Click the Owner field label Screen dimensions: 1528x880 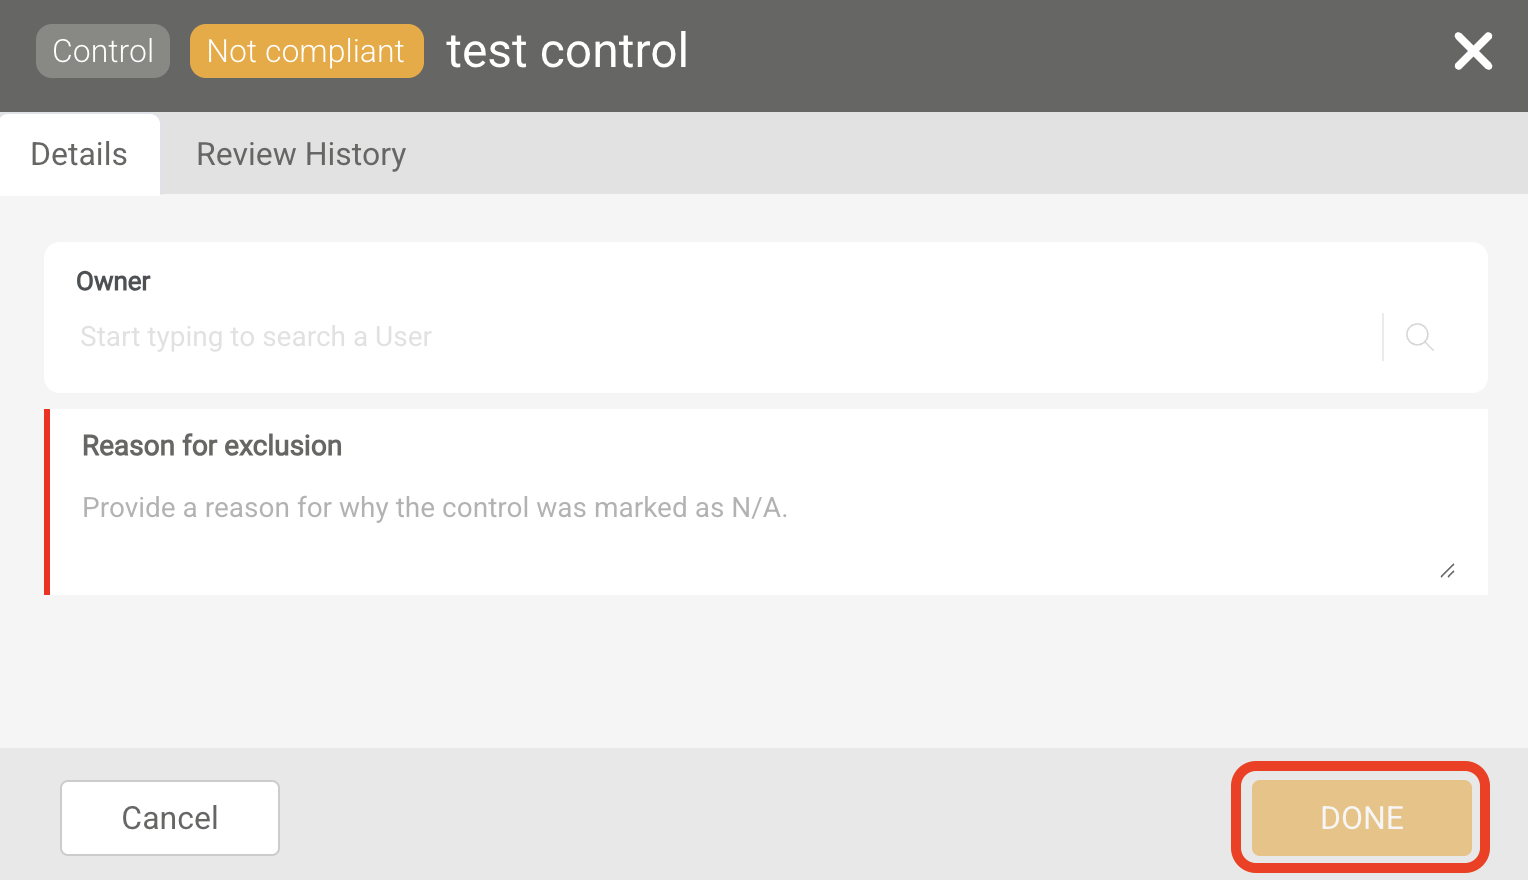(x=113, y=282)
